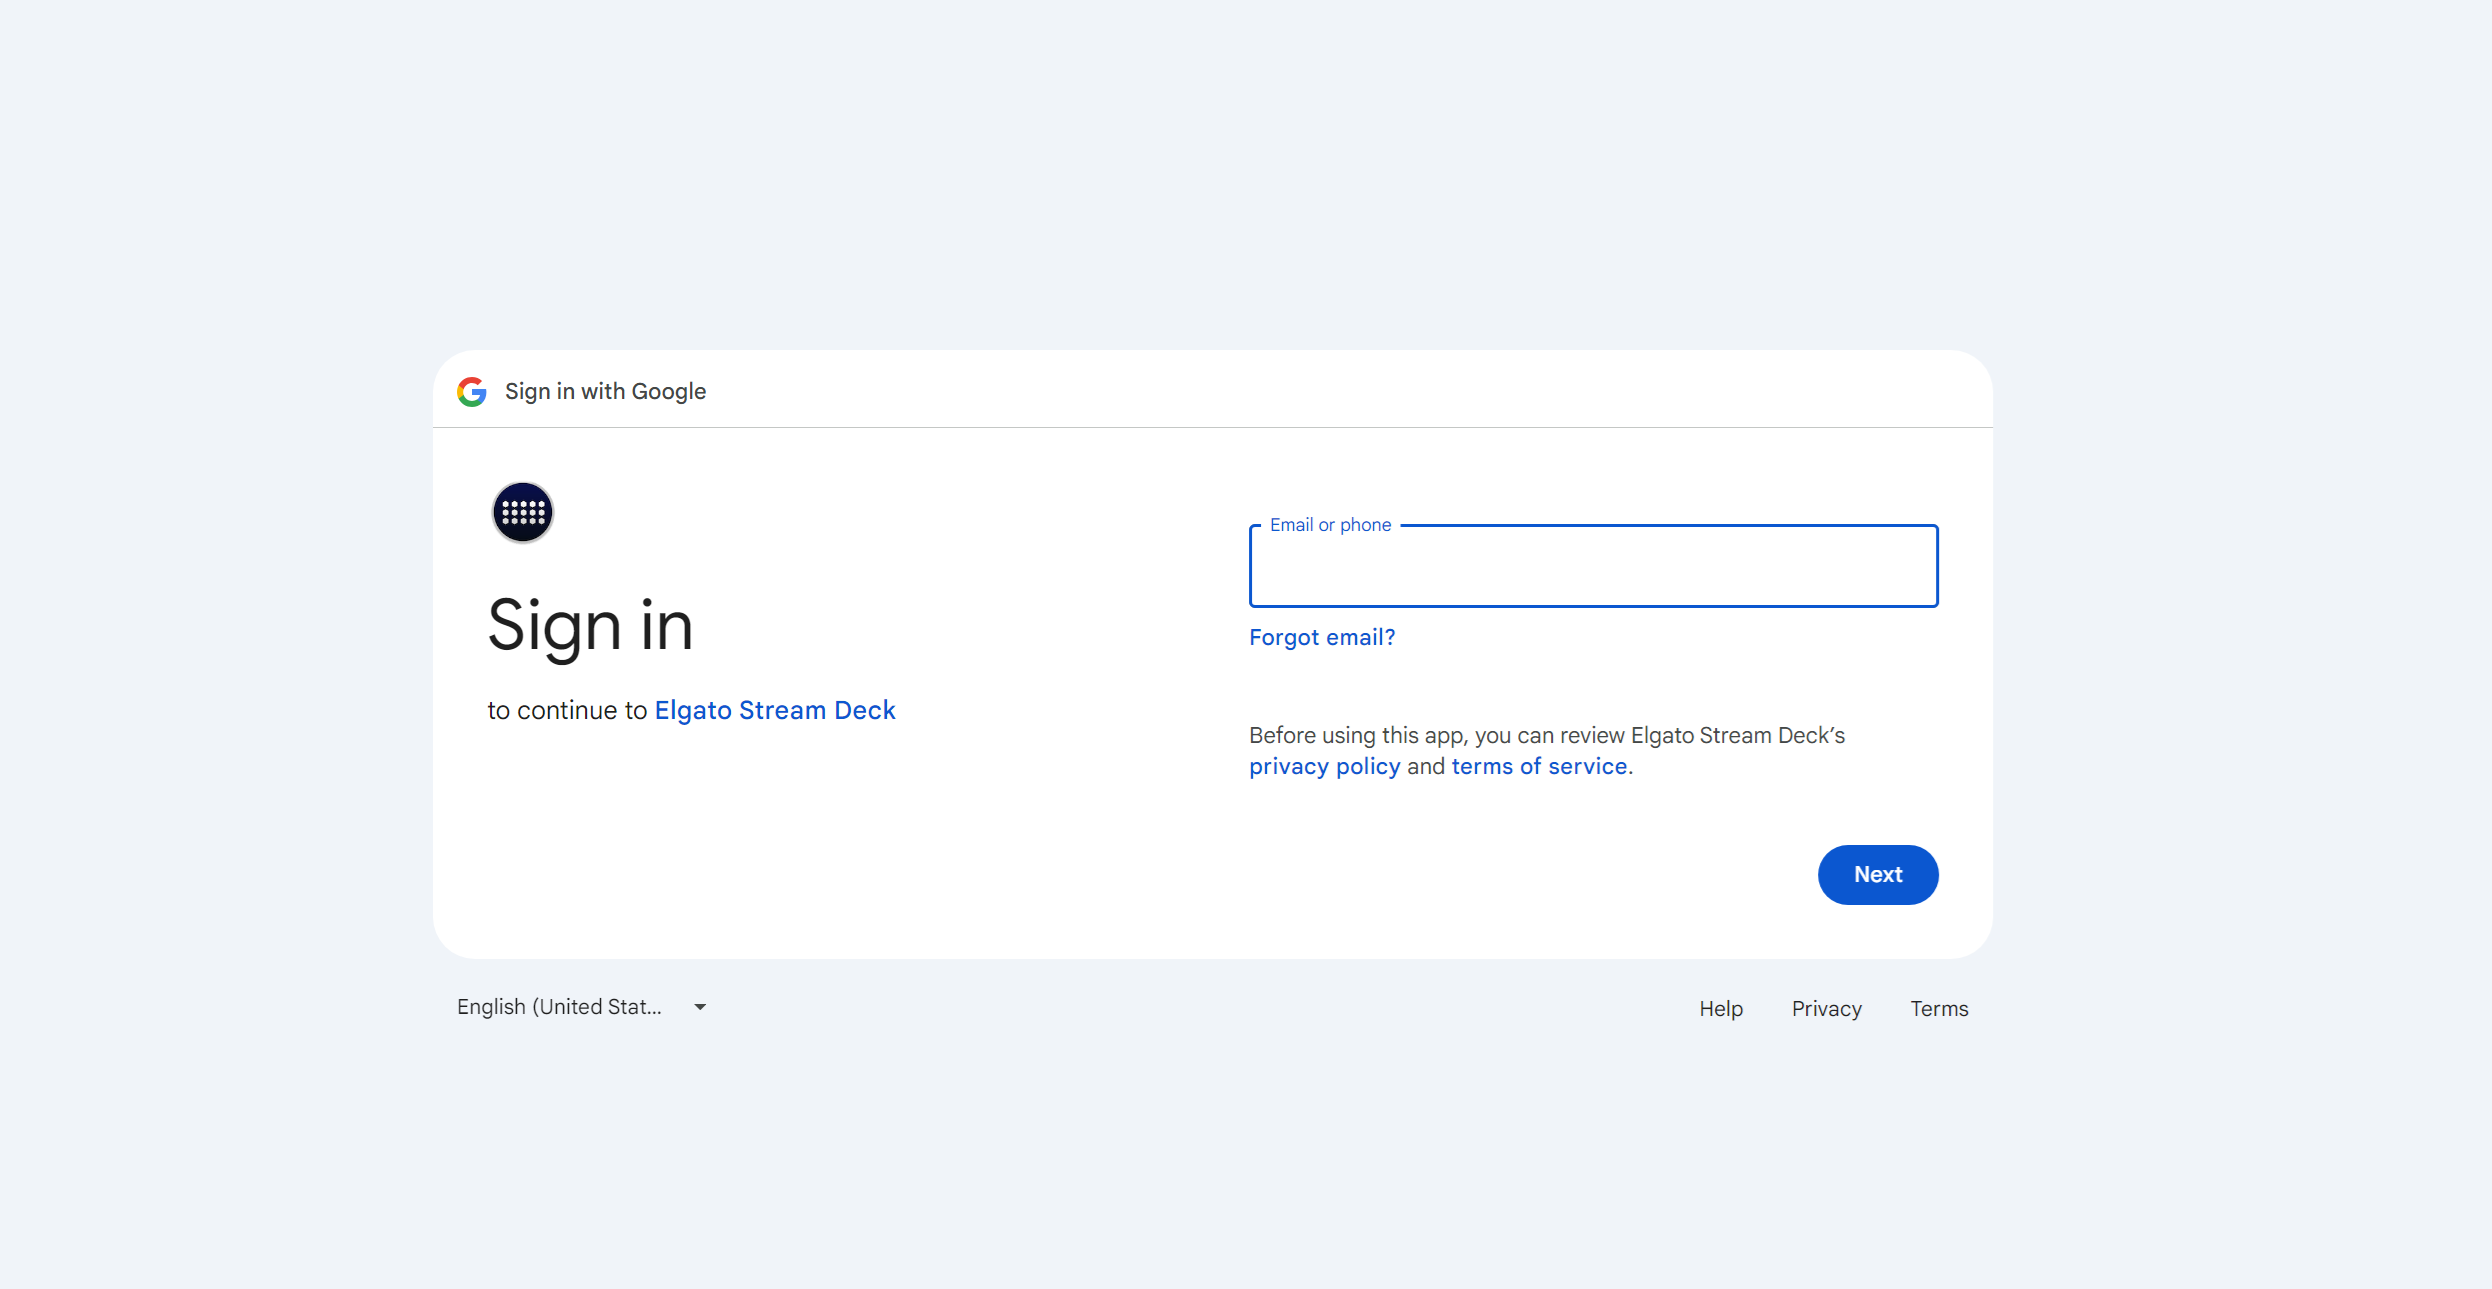Click the Forgot email? link
The width and height of the screenshot is (2492, 1289).
[1322, 637]
